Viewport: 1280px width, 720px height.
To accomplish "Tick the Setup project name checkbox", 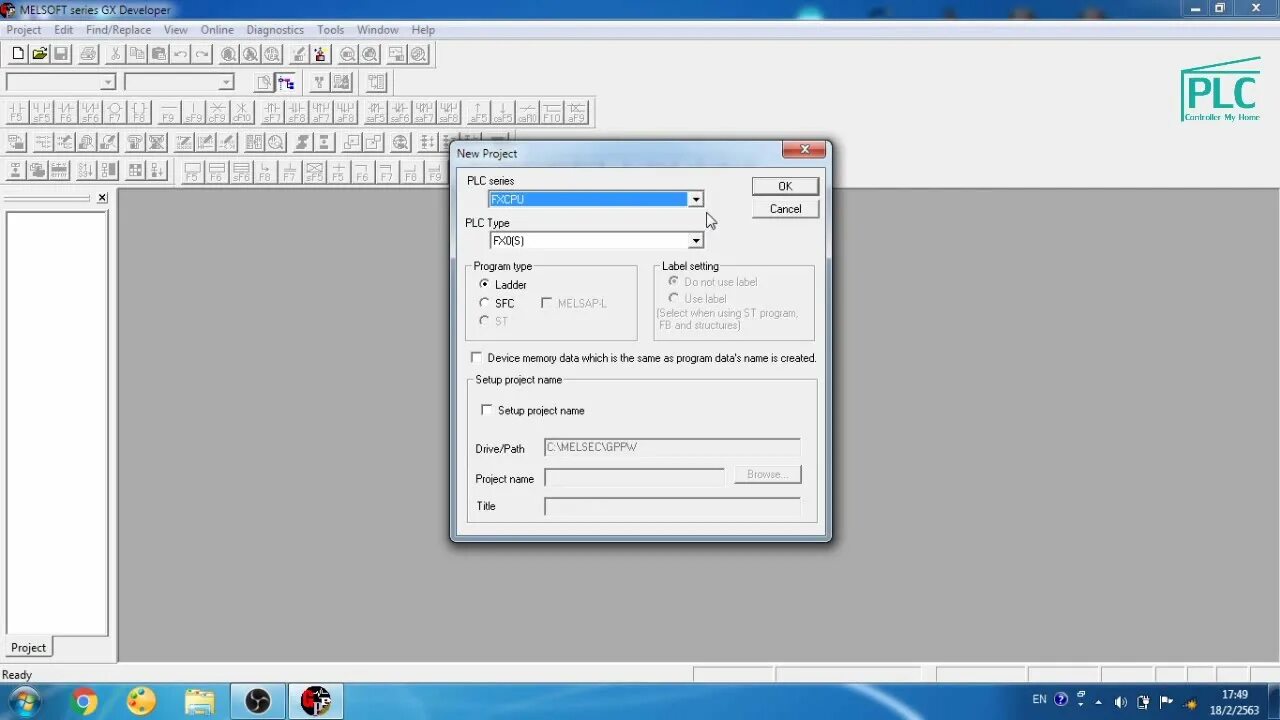I will pyautogui.click(x=487, y=410).
